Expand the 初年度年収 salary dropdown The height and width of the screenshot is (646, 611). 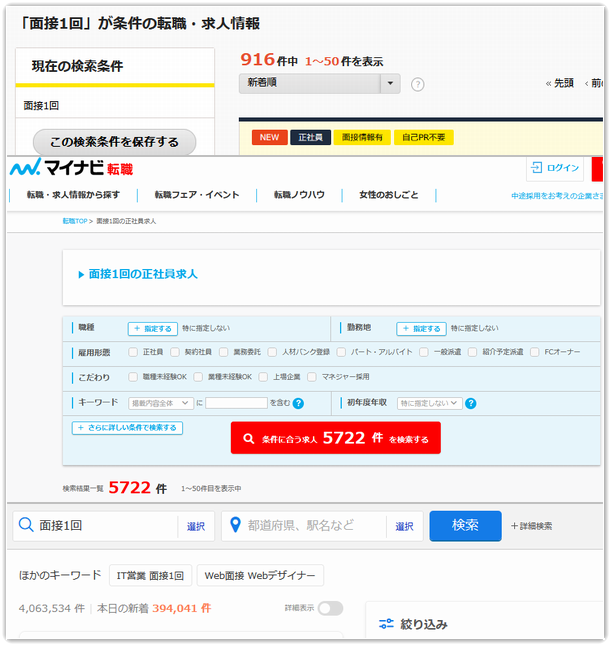pos(429,403)
